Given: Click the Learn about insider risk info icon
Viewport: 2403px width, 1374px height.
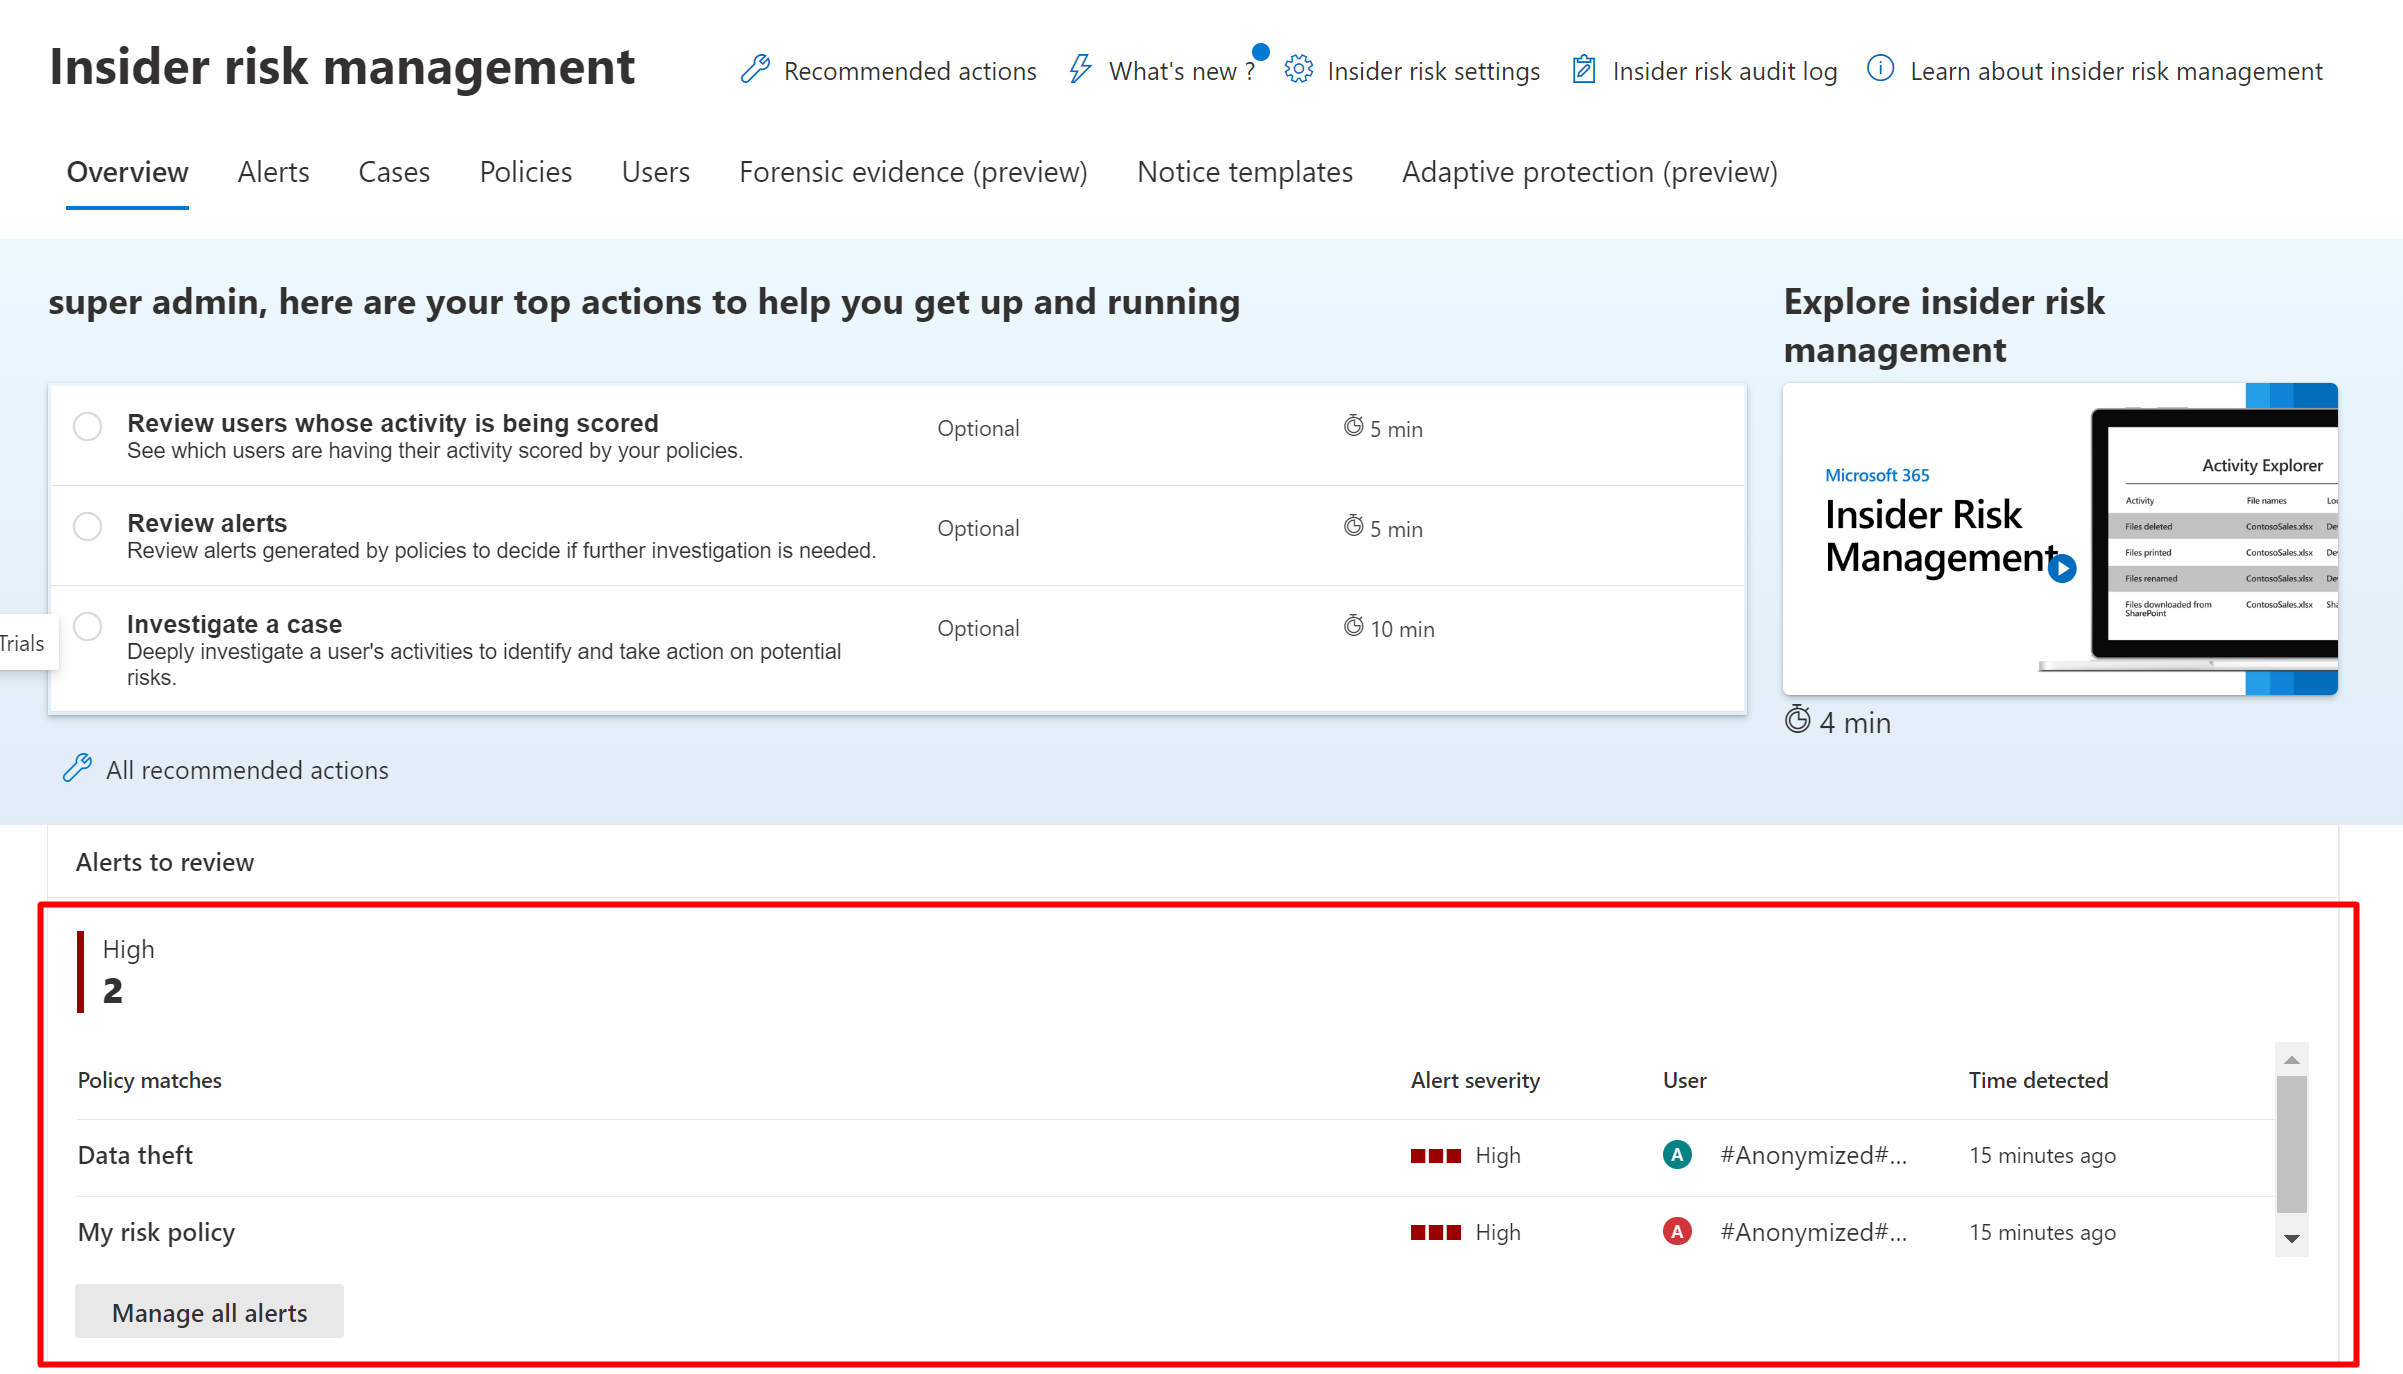Looking at the screenshot, I should pos(1880,70).
